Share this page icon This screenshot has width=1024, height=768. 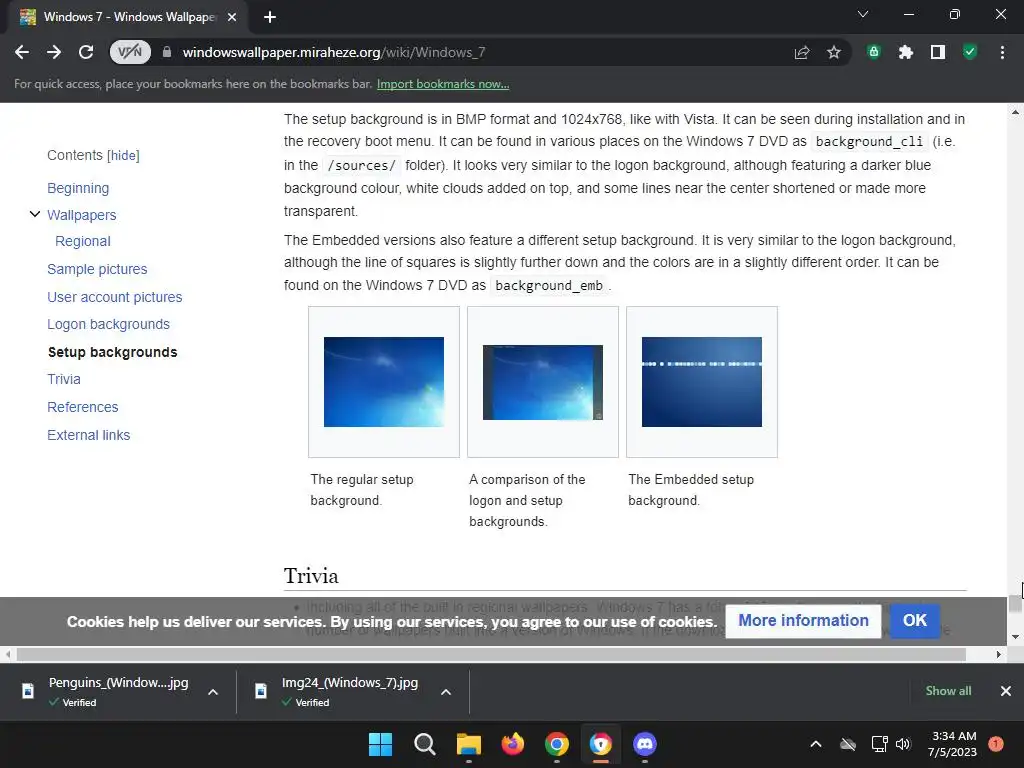802,52
